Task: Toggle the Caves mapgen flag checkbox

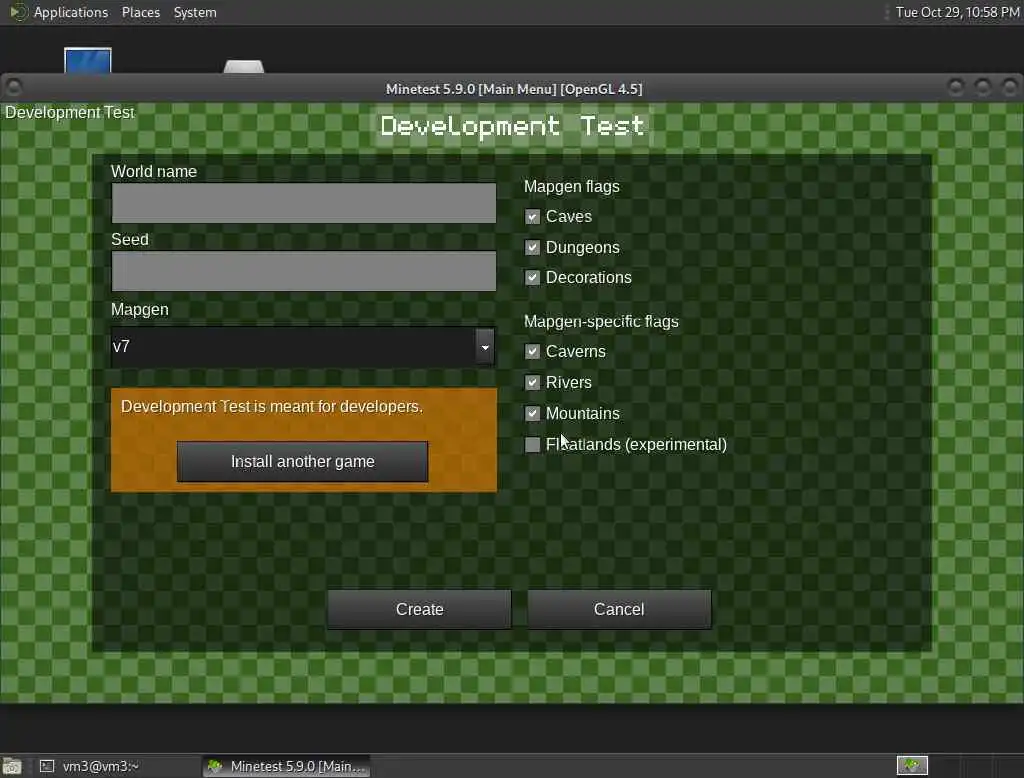Action: tap(532, 217)
